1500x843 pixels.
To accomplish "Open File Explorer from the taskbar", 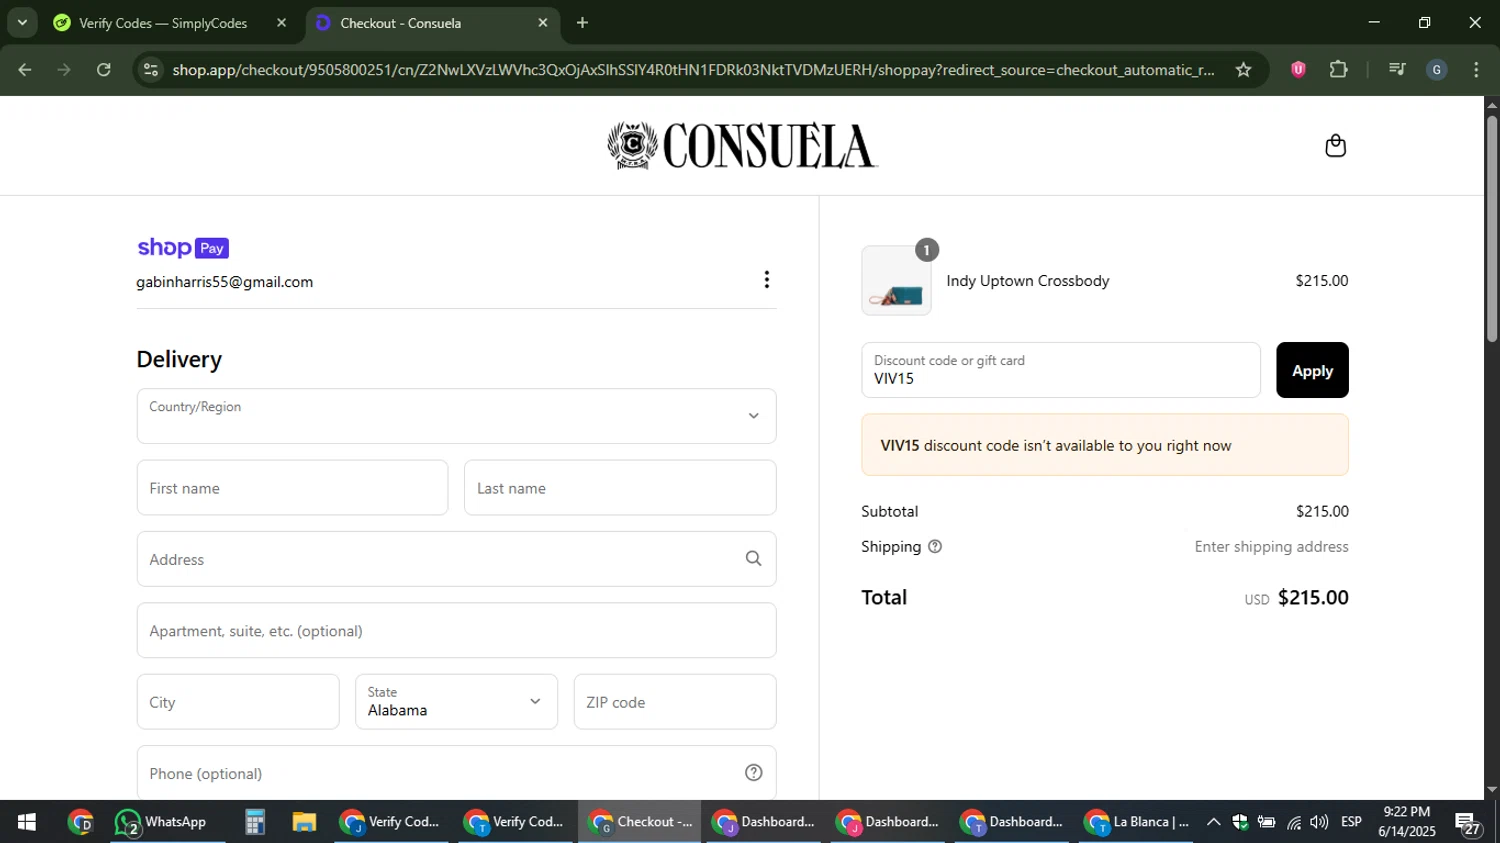I will [x=304, y=822].
